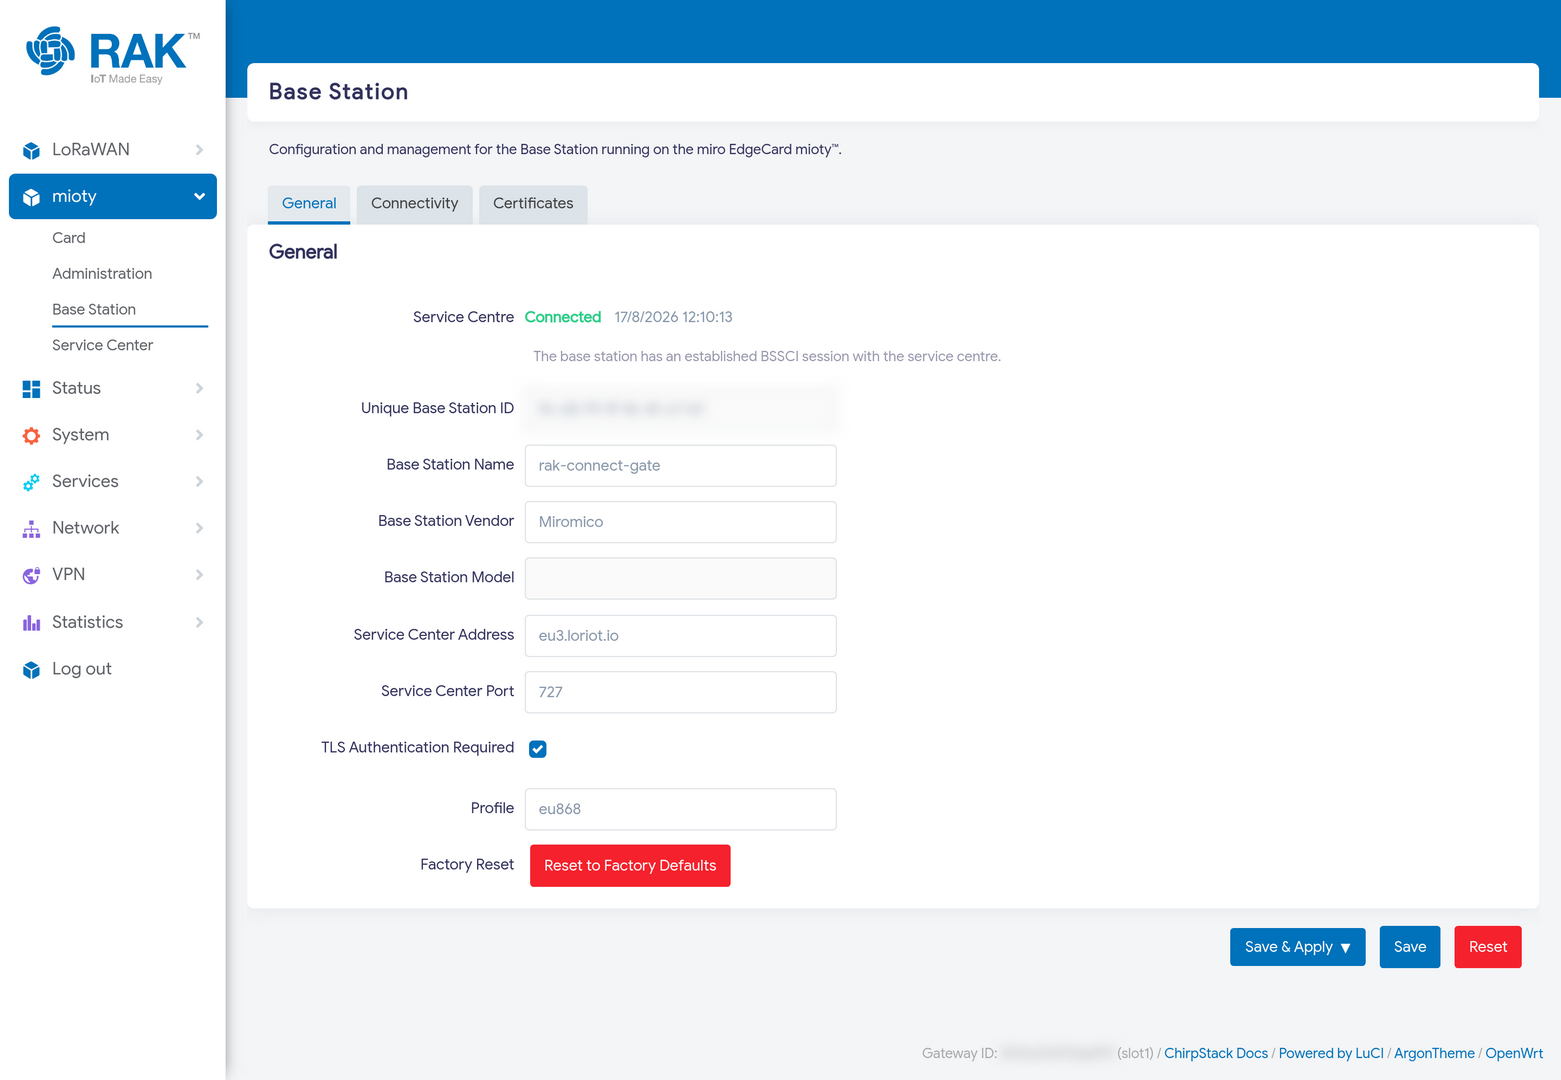Viewport: 1561px width, 1080px height.
Task: Expand the Services menu chevron
Action: click(199, 481)
